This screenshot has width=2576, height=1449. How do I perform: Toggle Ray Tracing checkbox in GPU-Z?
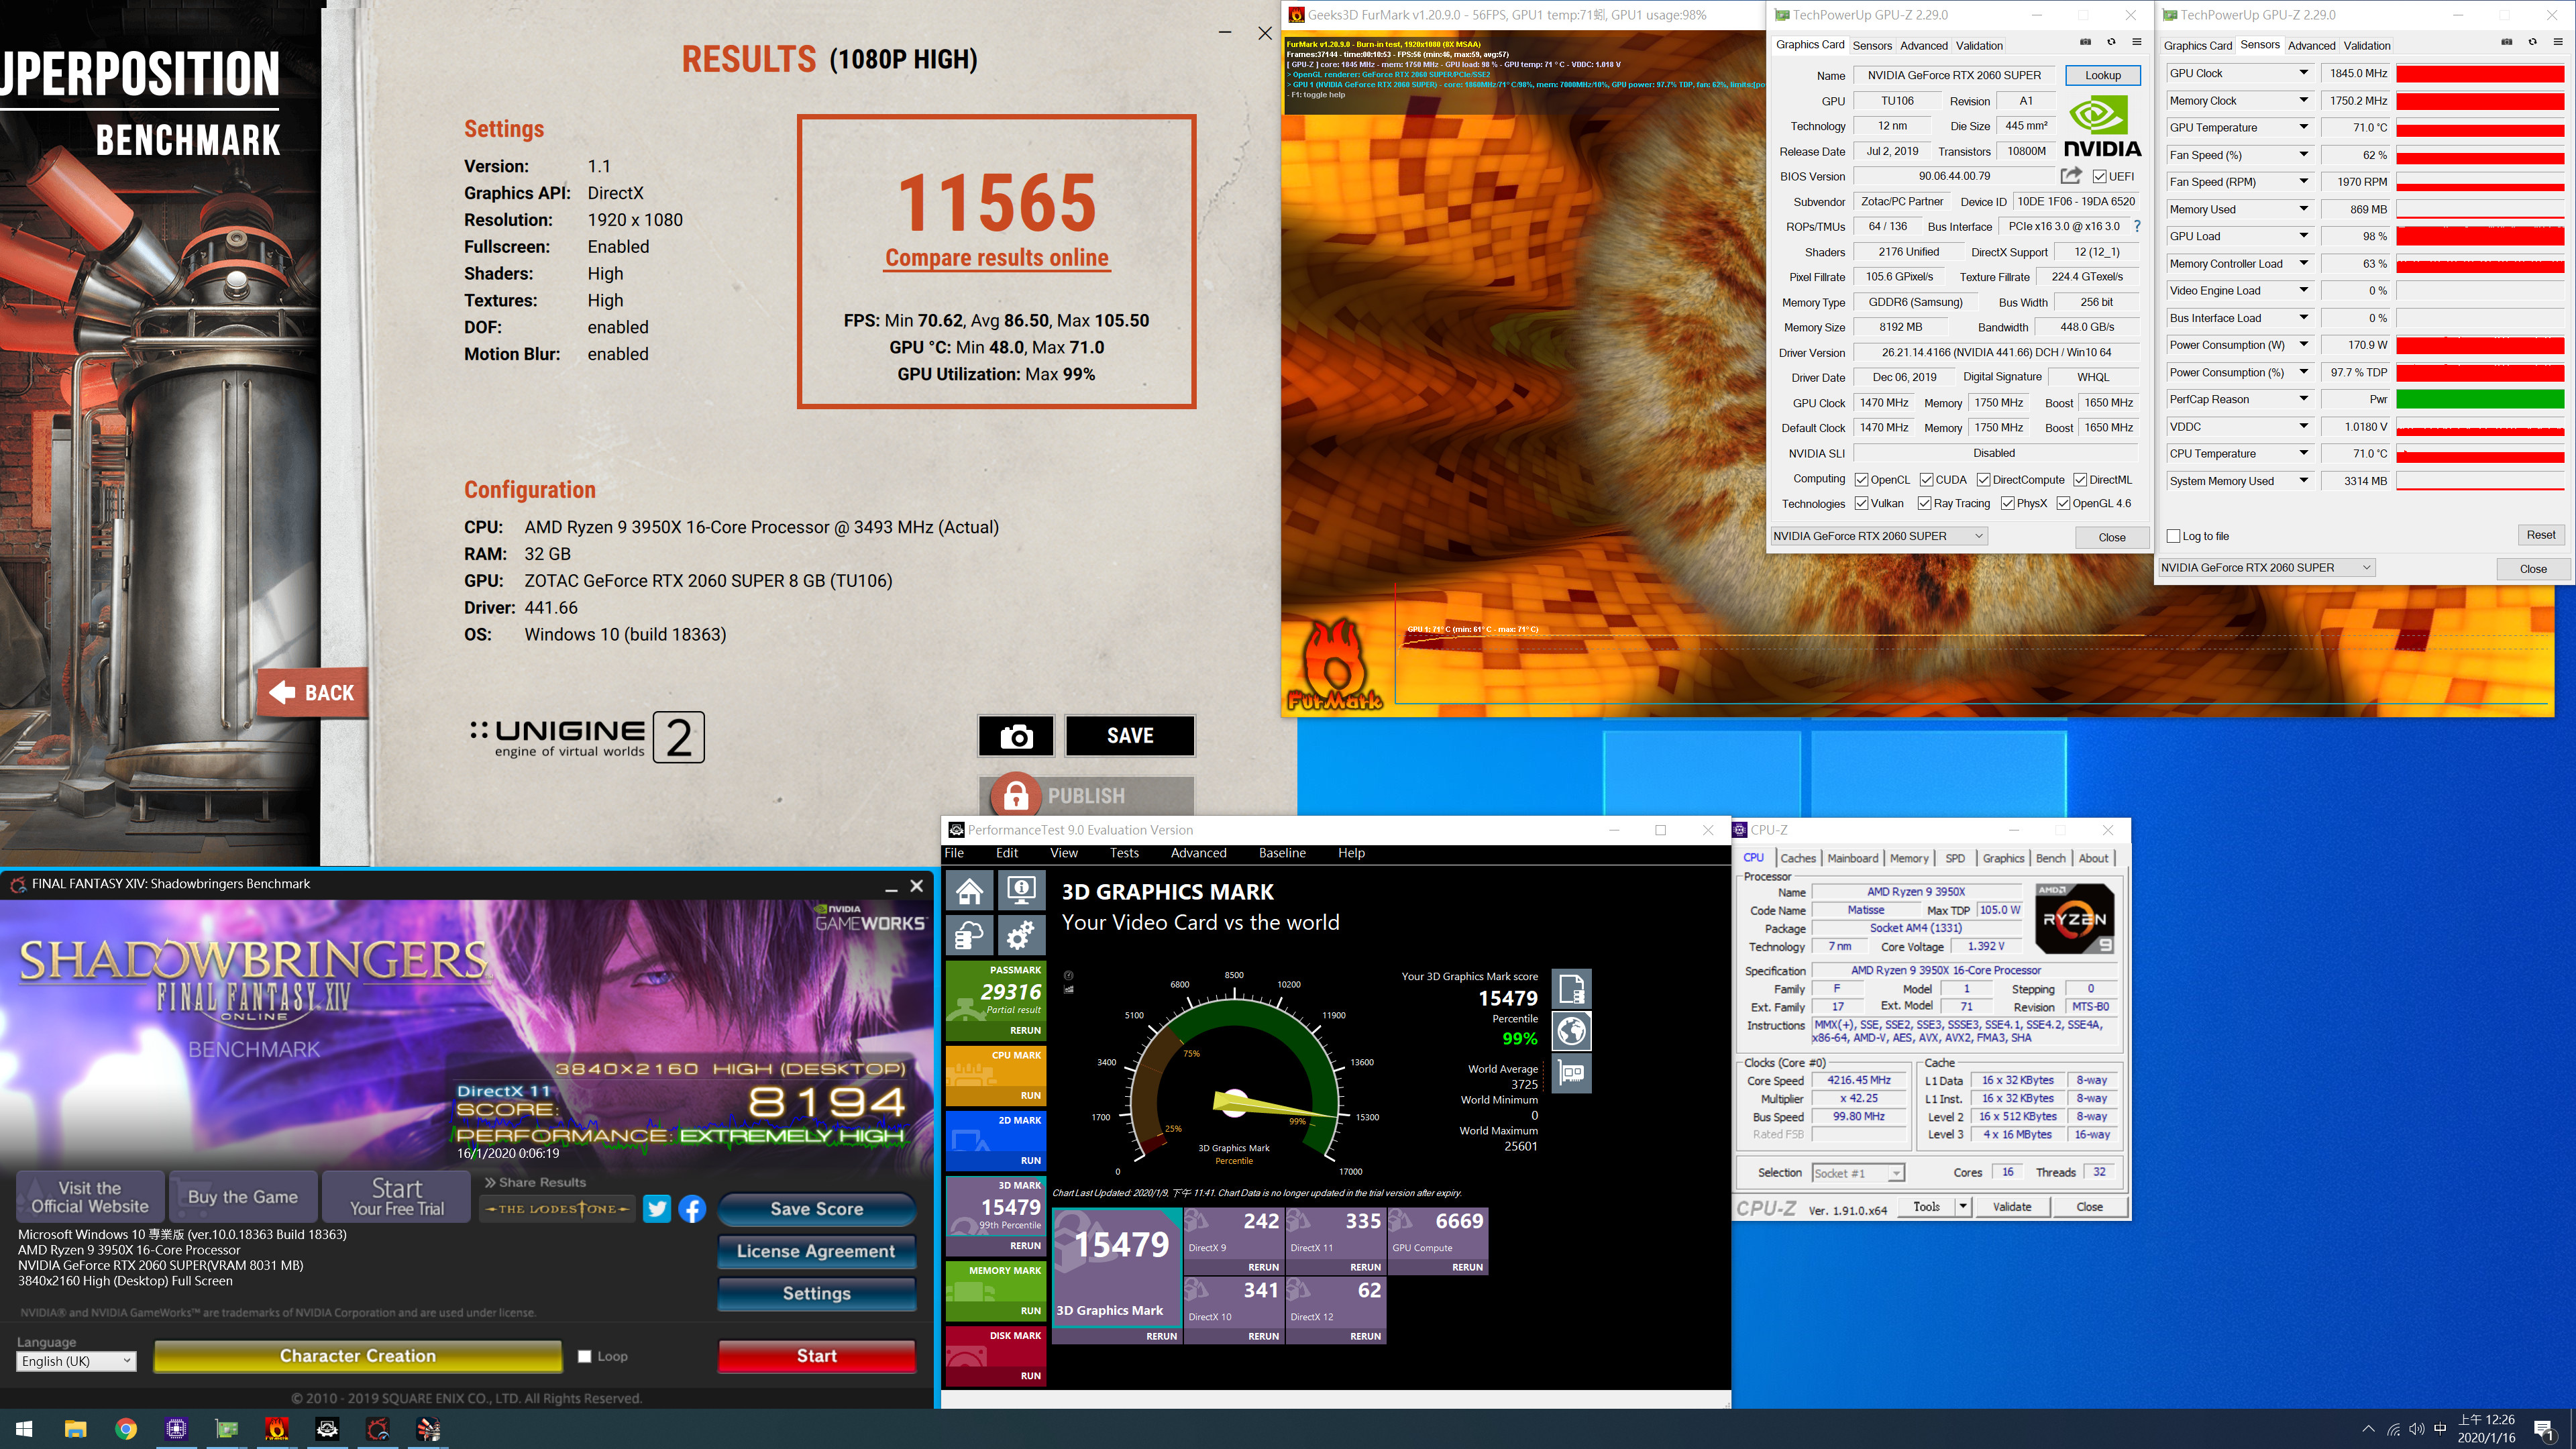click(1924, 504)
